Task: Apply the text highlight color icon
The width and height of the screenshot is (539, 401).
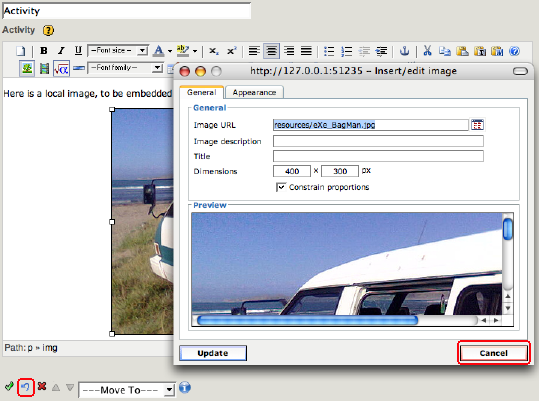Action: 183,51
